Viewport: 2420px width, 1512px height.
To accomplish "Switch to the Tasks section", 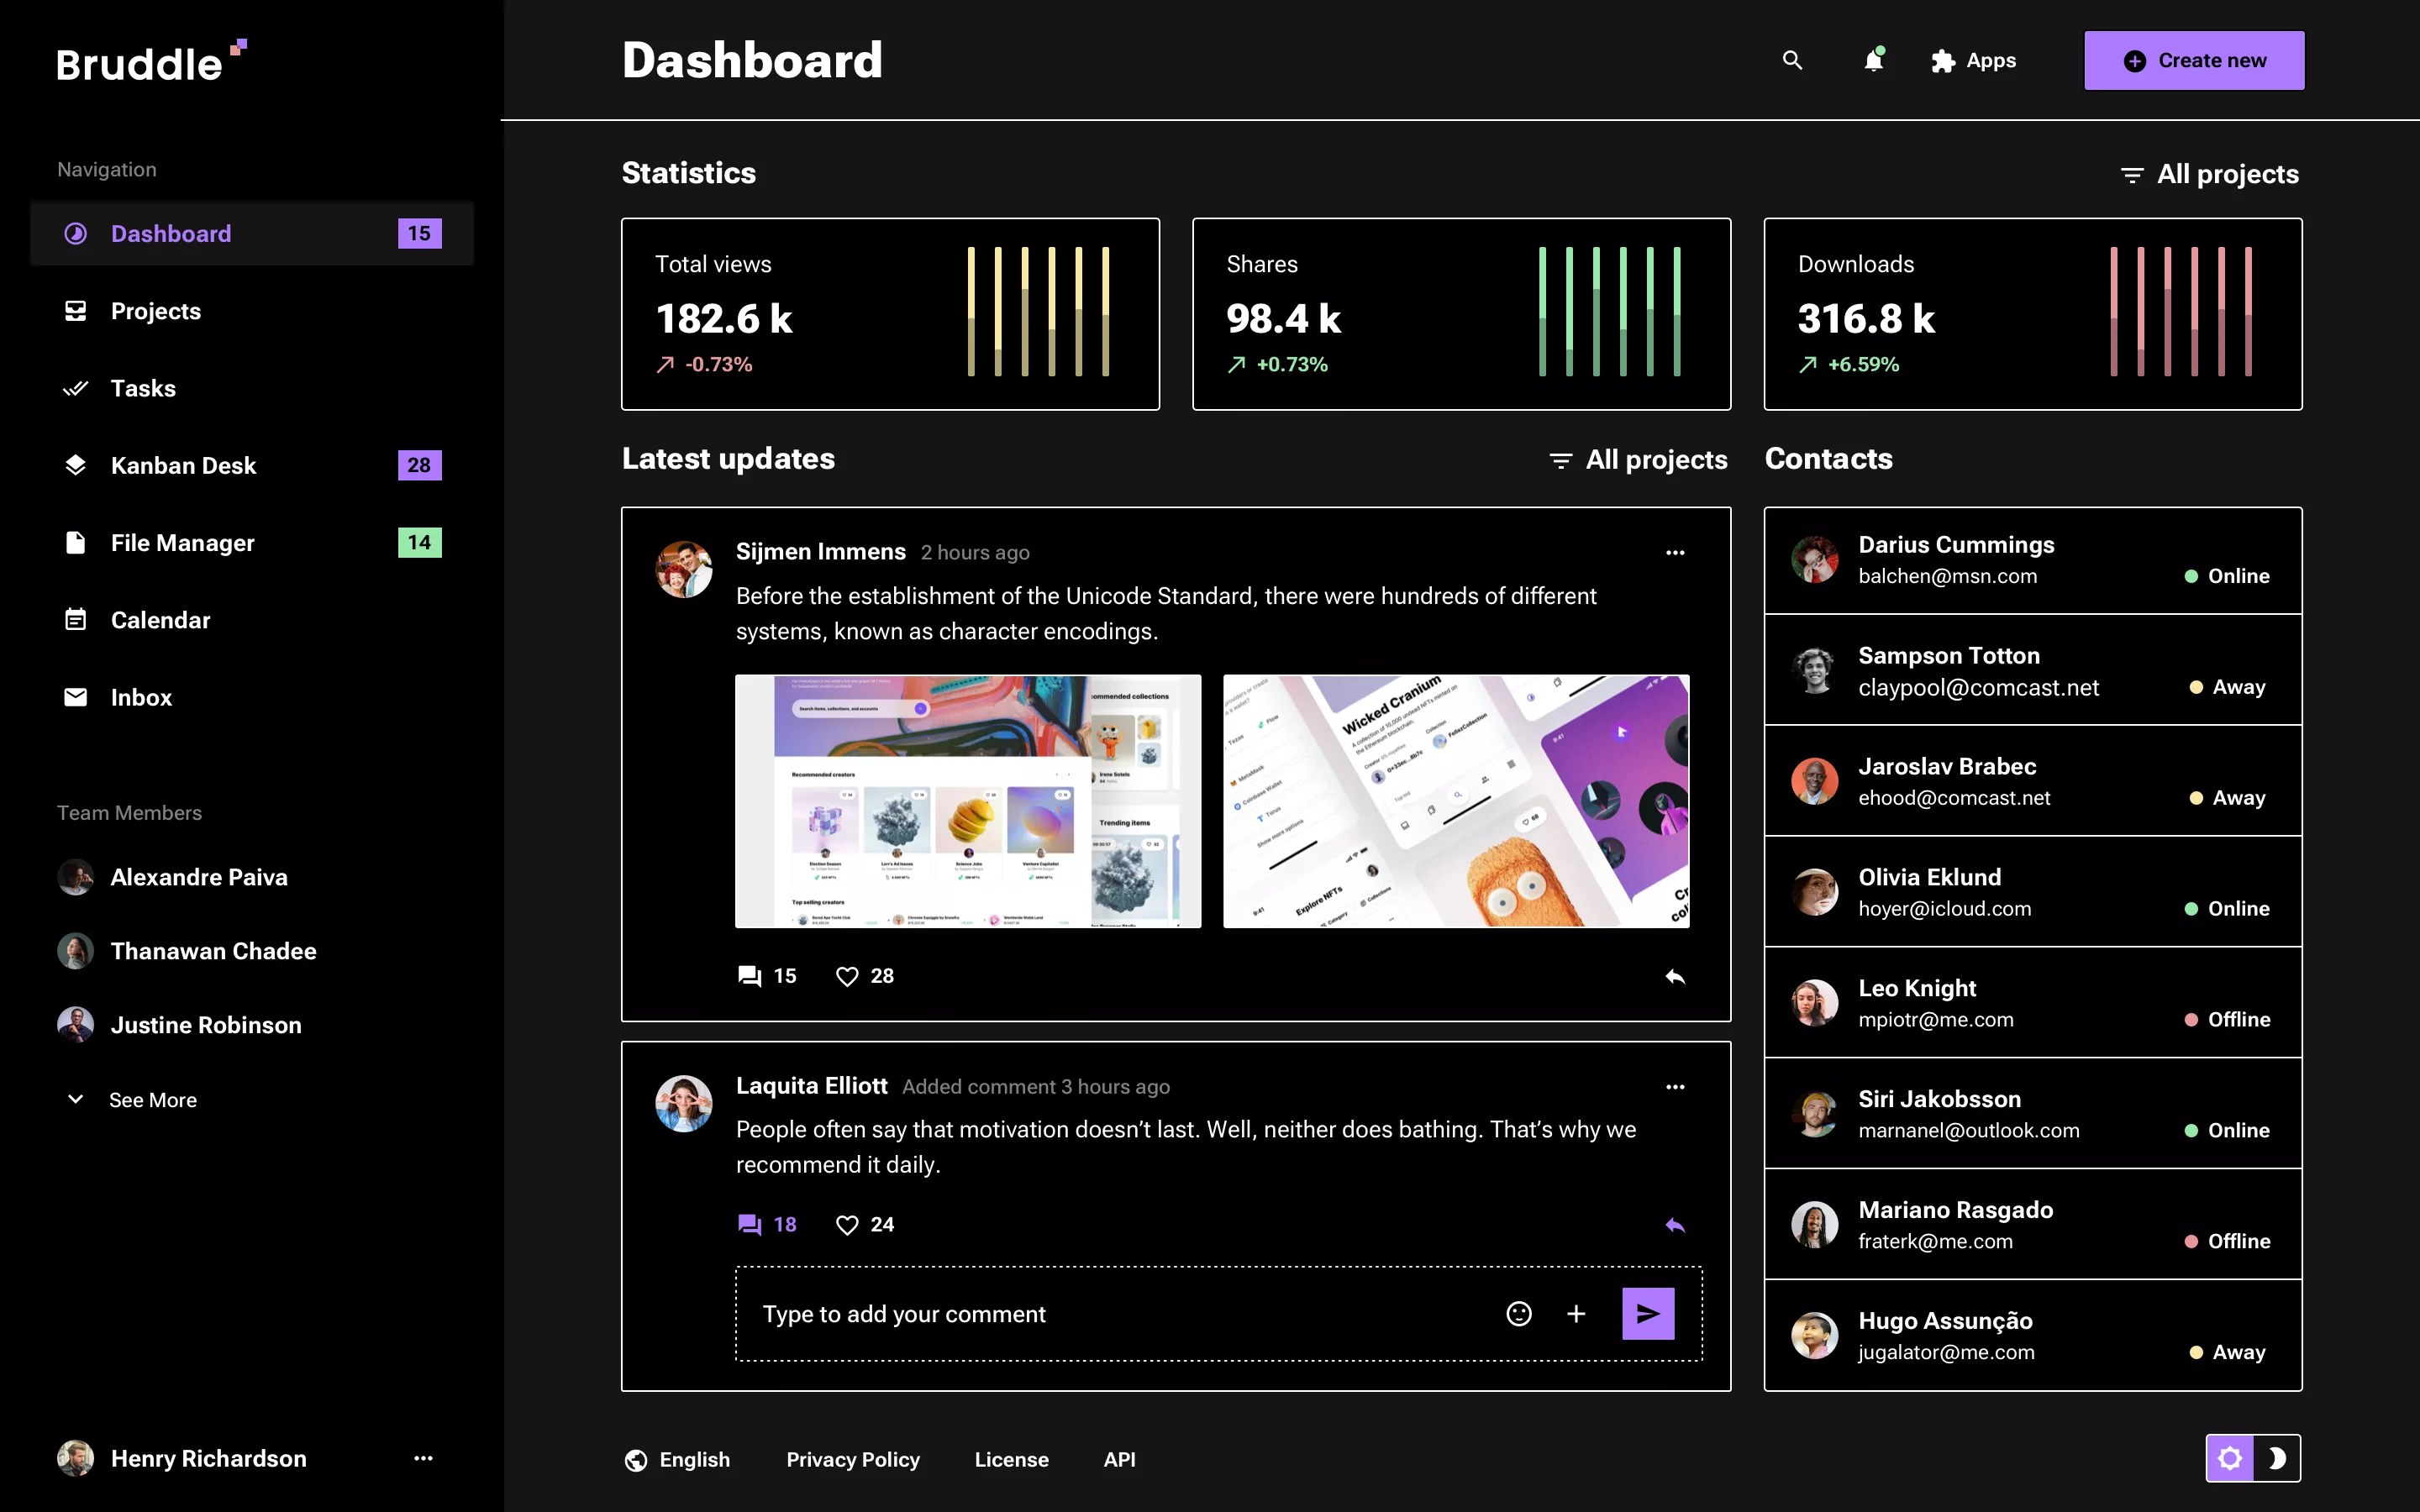I will [x=143, y=388].
